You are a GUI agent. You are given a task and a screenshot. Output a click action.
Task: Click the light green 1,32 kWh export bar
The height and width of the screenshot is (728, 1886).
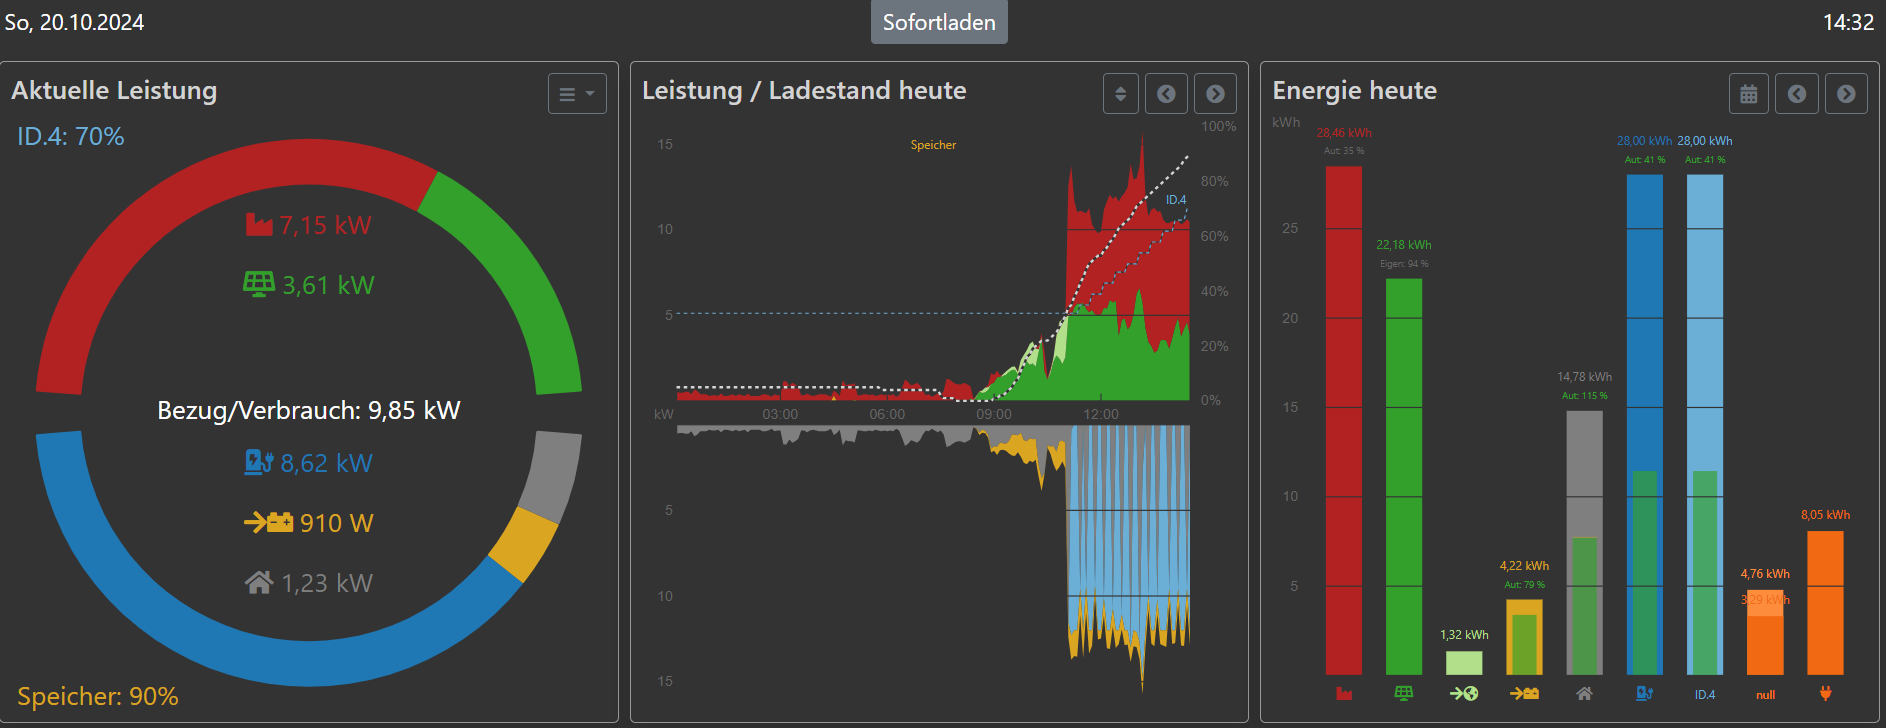[x=1464, y=663]
